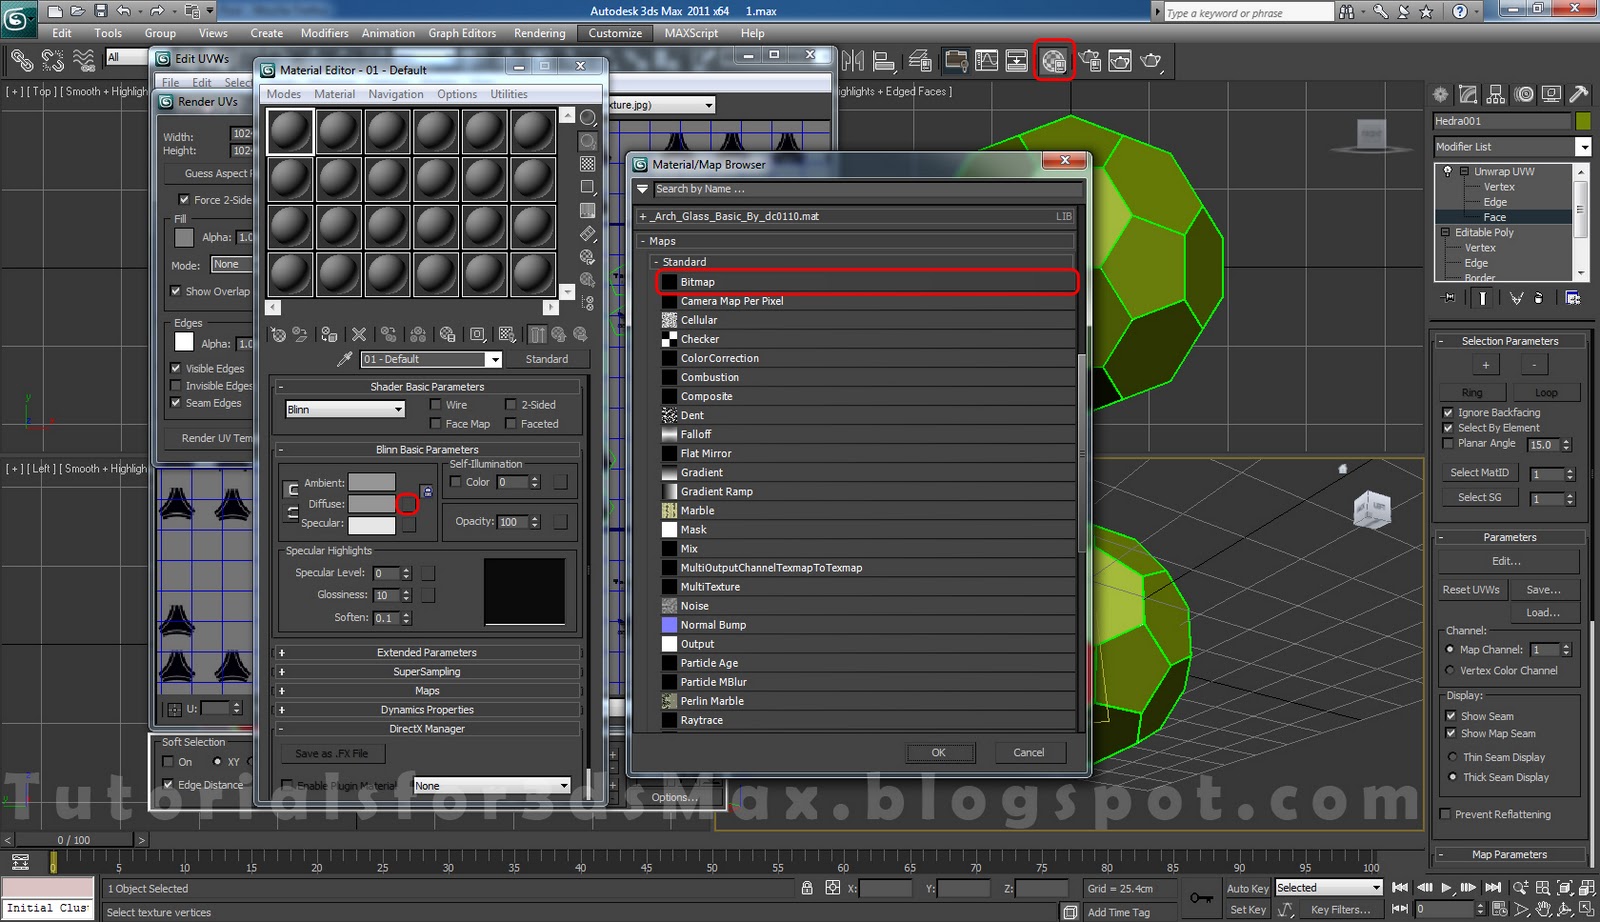Click the Sample Type sphere icon

588,118
